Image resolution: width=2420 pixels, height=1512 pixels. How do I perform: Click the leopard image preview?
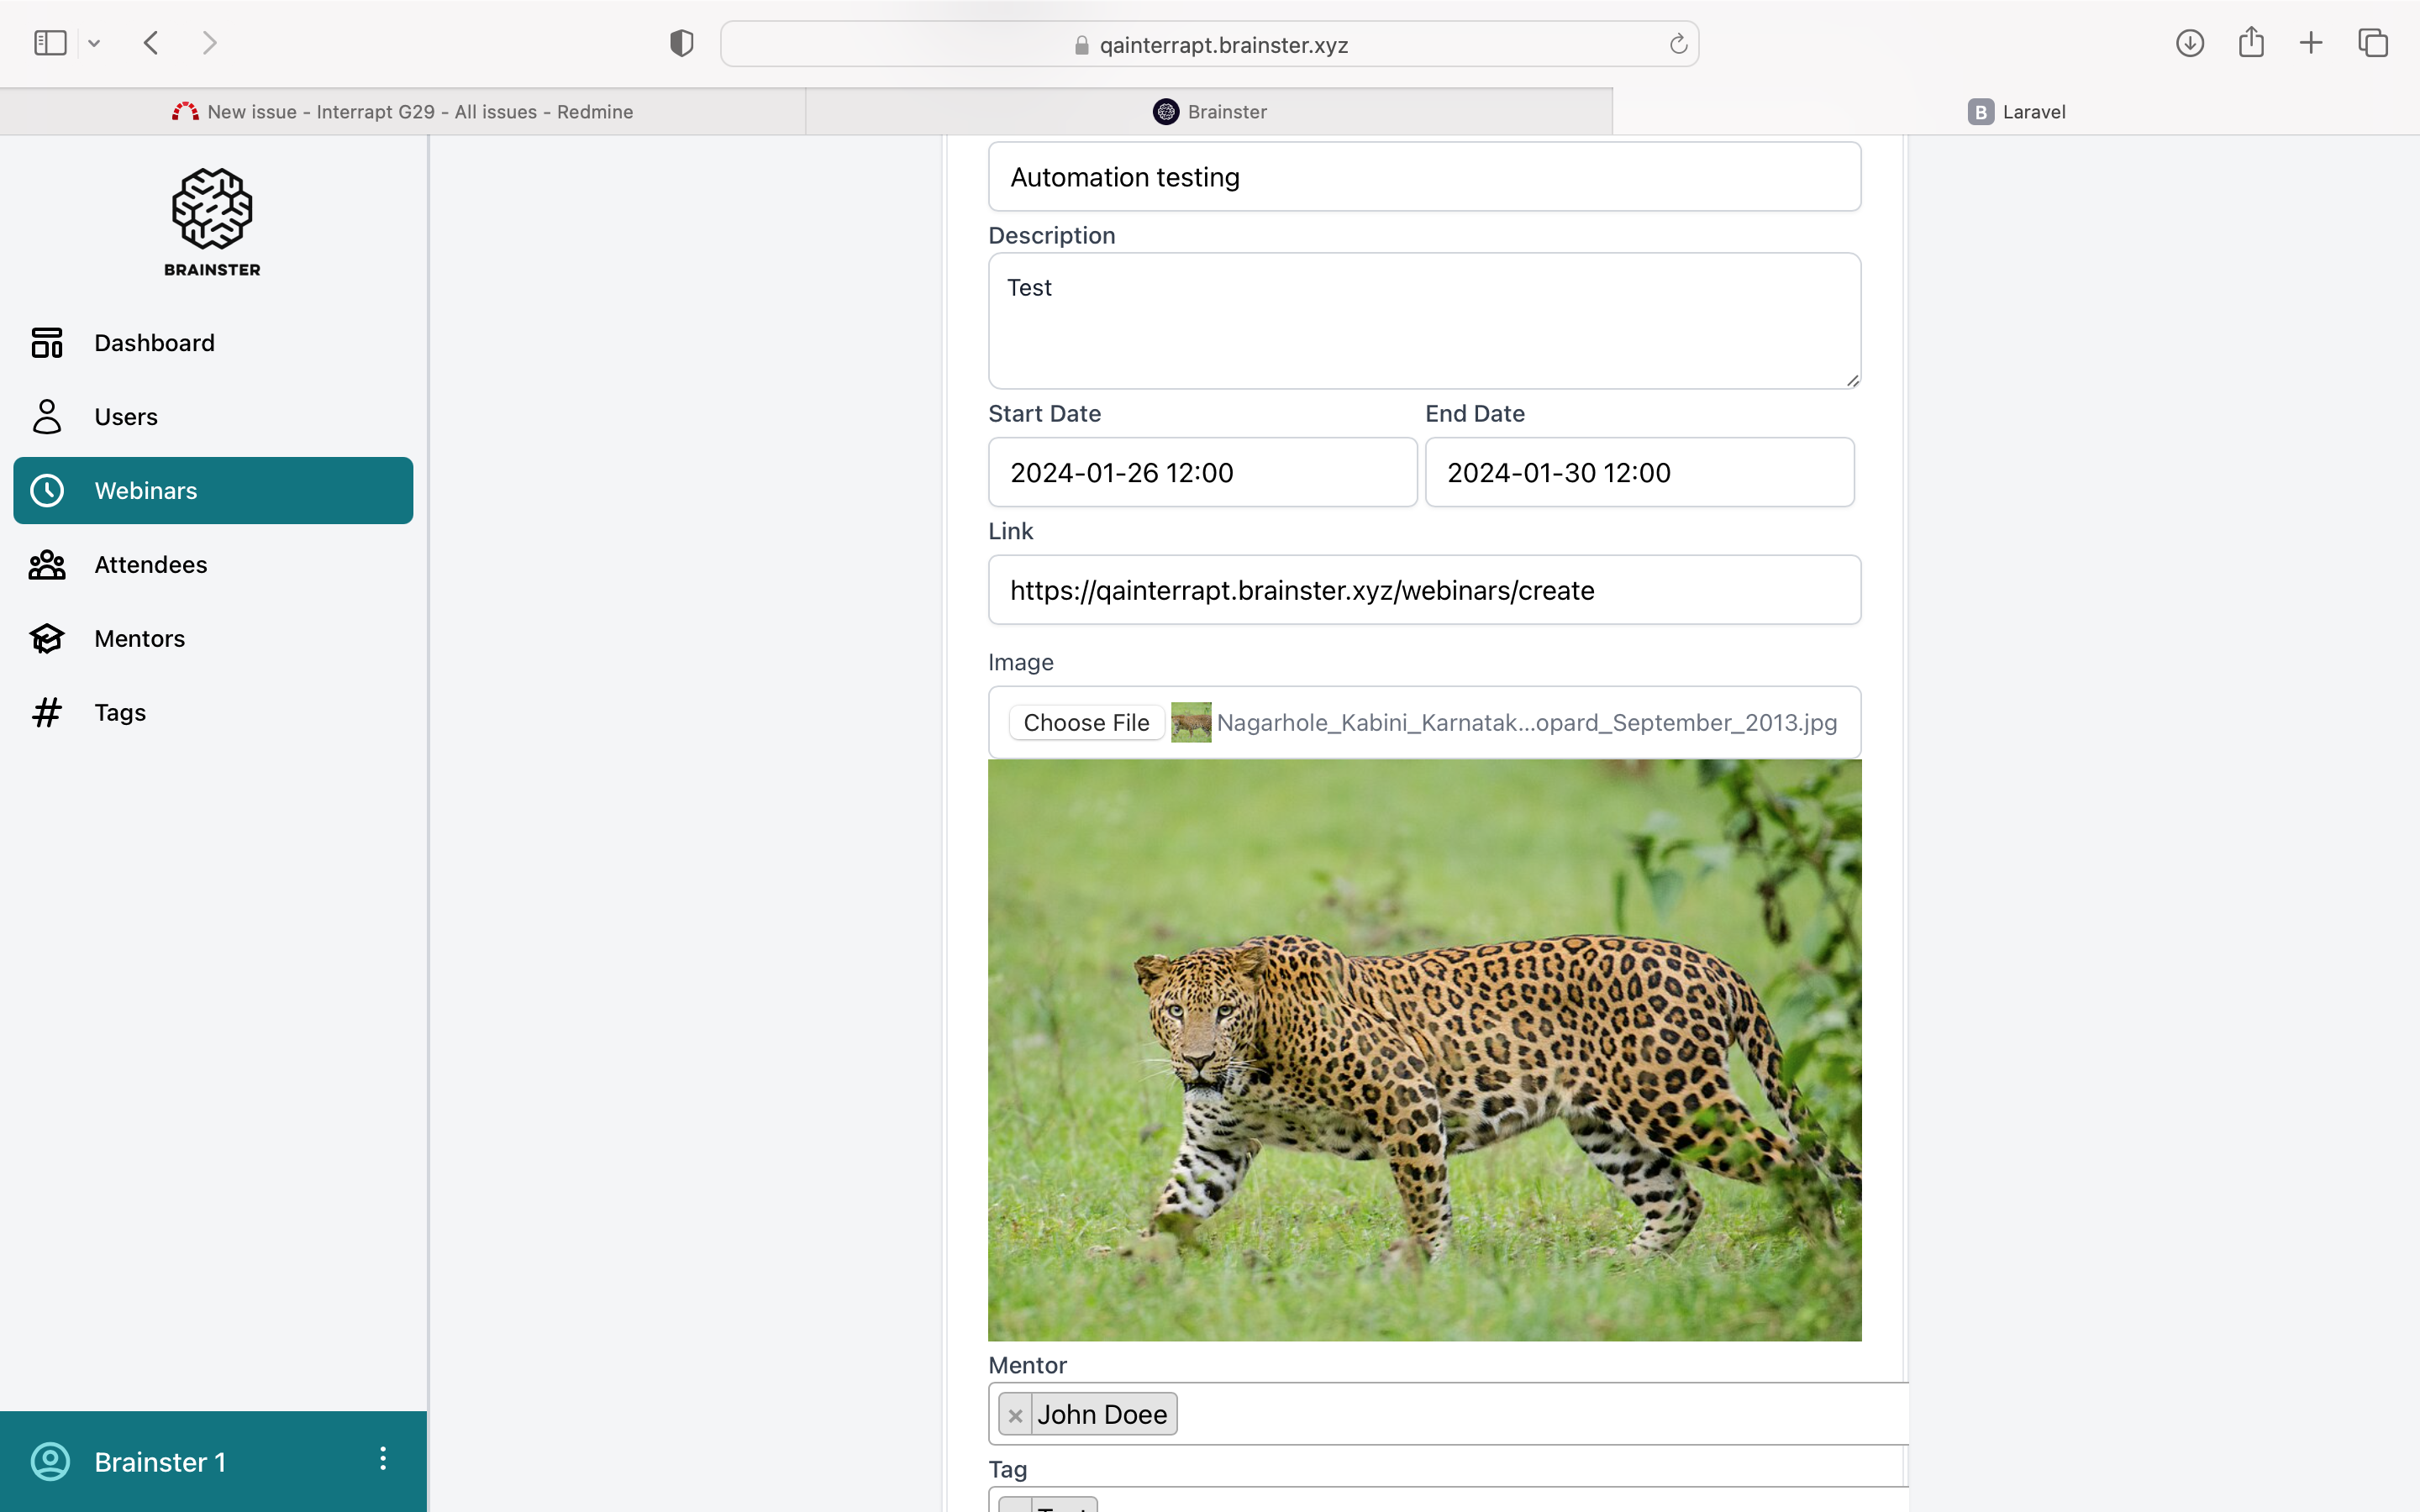point(1423,1050)
